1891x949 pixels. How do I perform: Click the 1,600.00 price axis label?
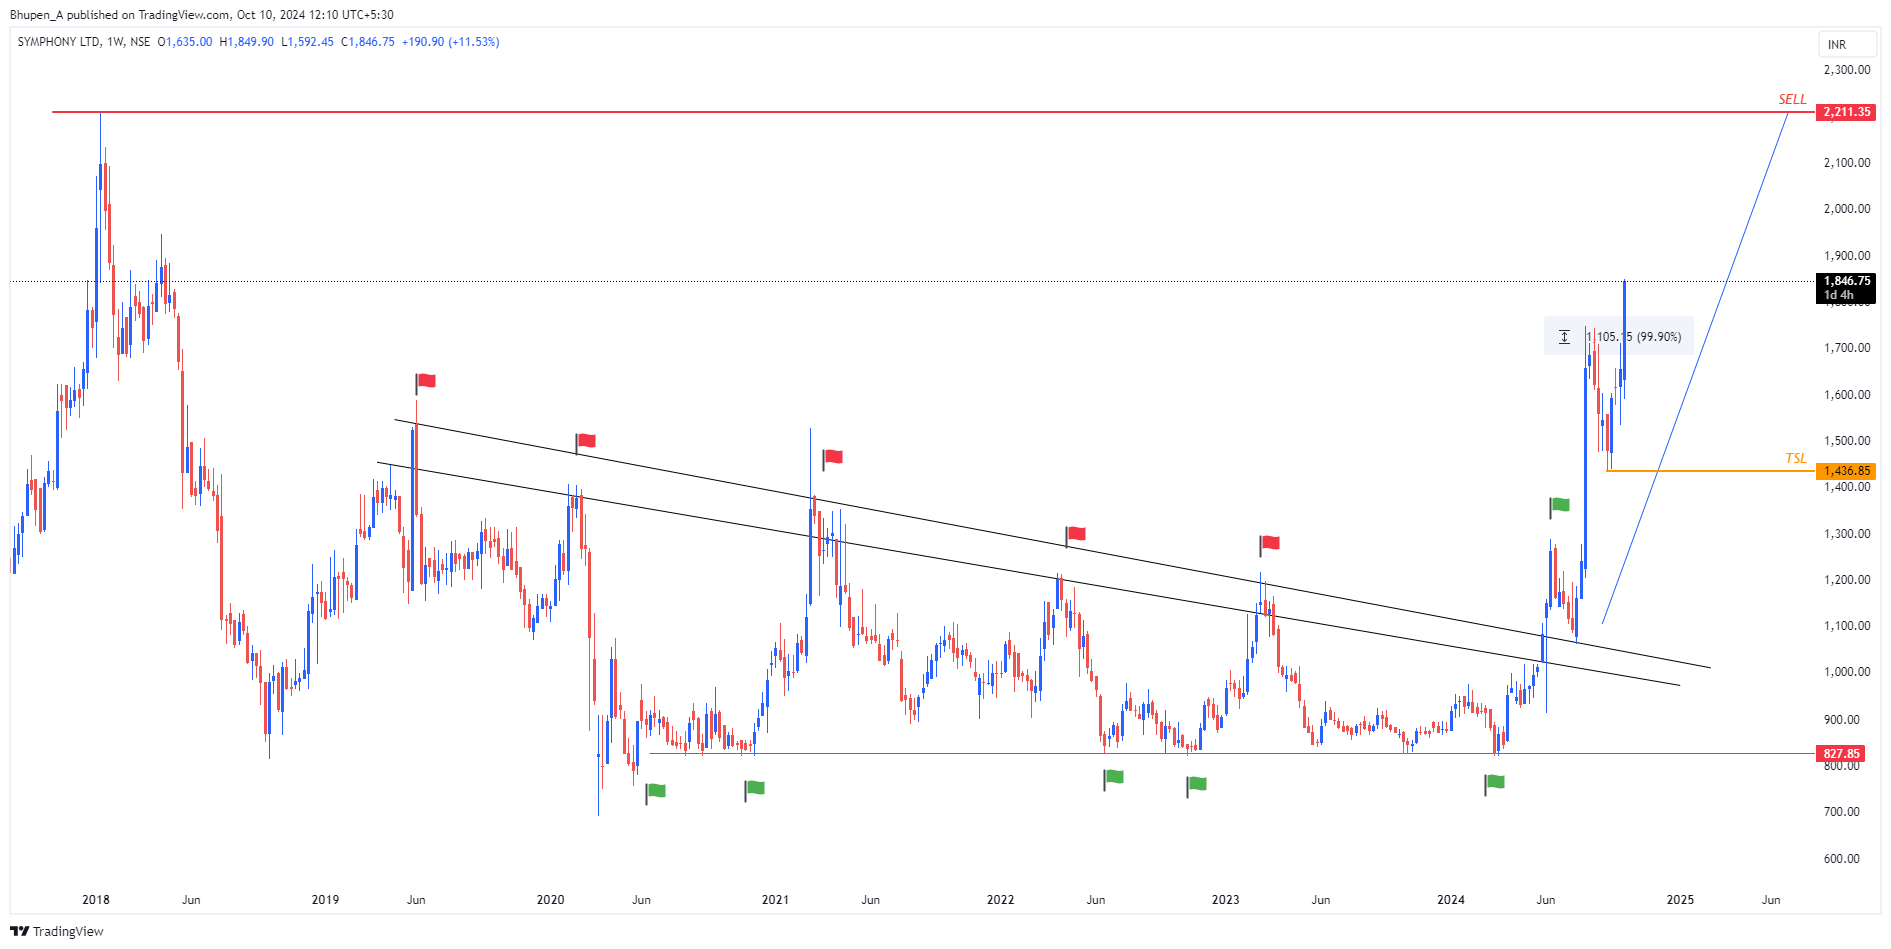pyautogui.click(x=1847, y=395)
